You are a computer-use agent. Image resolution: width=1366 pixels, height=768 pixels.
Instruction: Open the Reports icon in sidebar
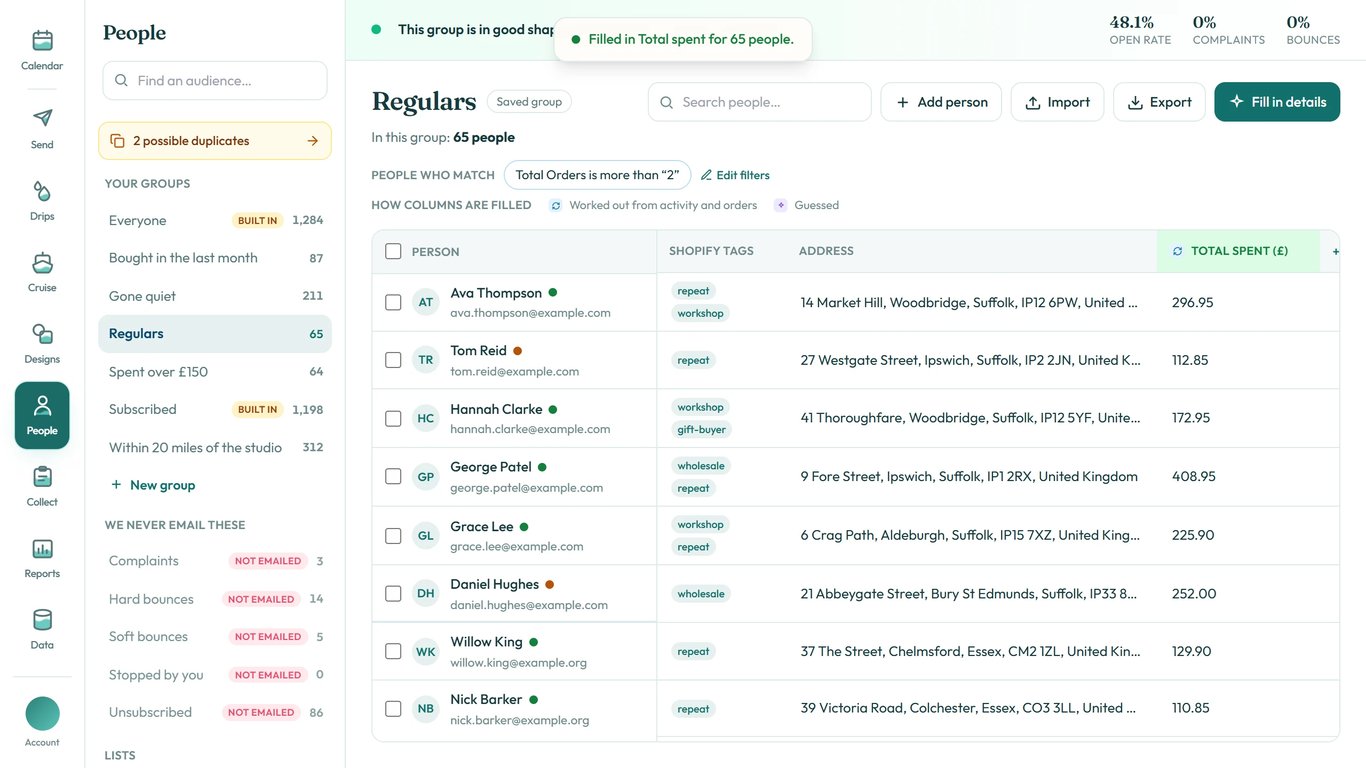pyautogui.click(x=42, y=549)
